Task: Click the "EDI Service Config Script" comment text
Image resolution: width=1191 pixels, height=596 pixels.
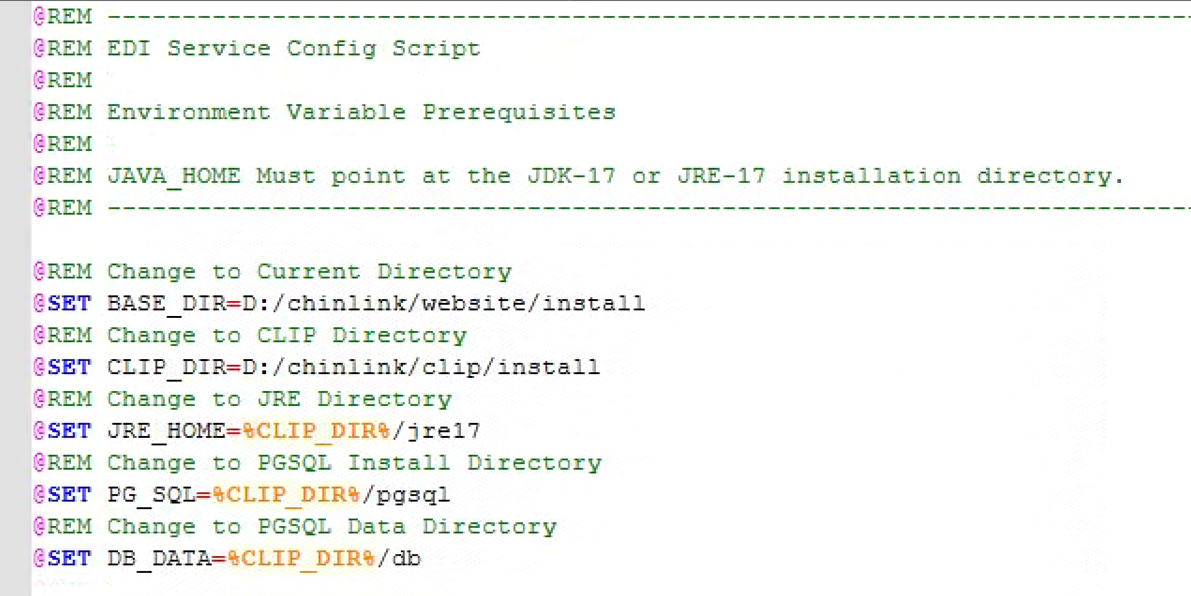Action: (x=293, y=48)
